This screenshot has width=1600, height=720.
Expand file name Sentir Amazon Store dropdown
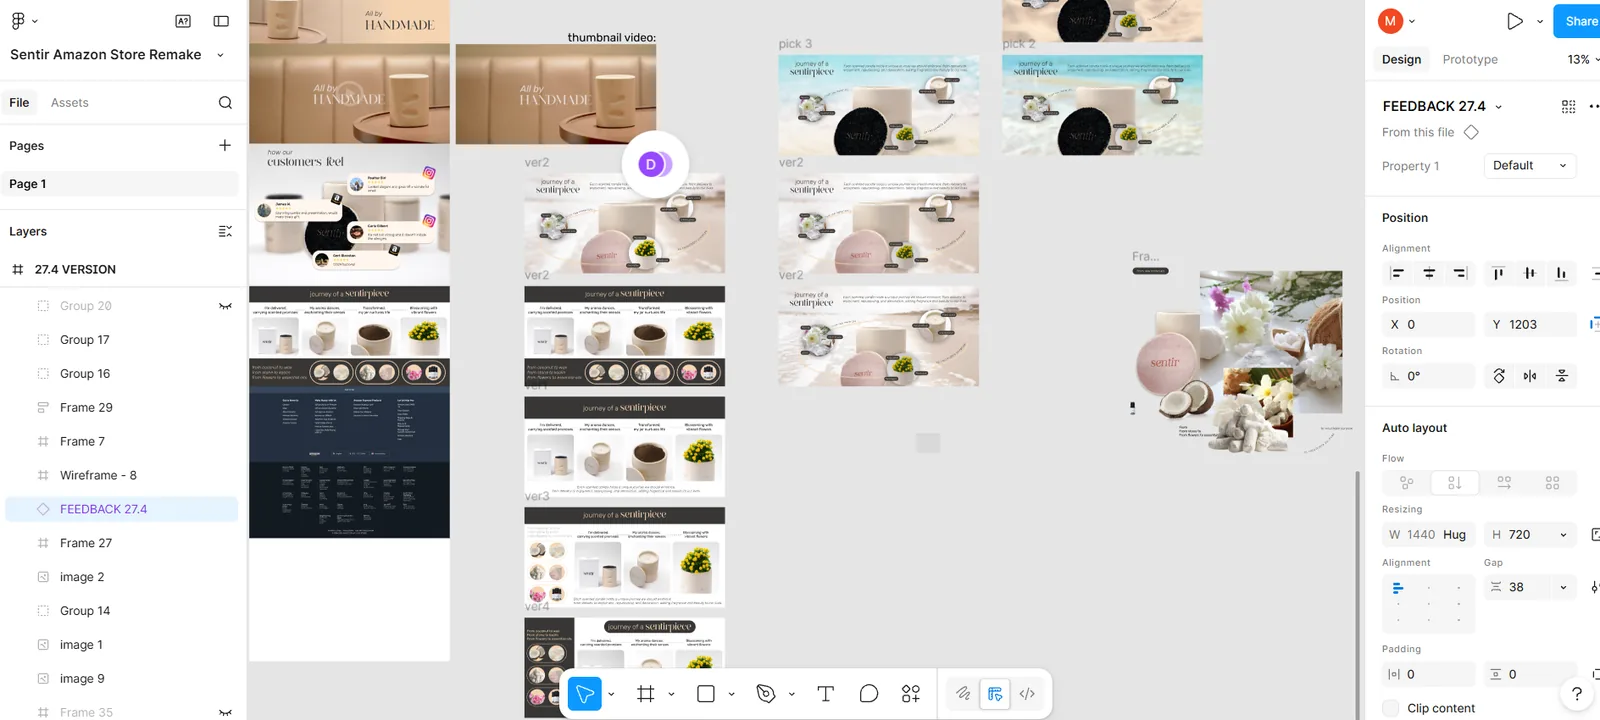[x=220, y=55]
